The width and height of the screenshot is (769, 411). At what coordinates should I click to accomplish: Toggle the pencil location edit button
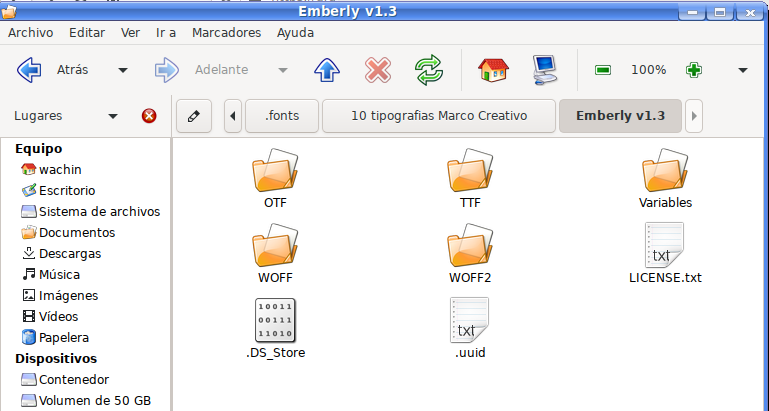coord(194,116)
